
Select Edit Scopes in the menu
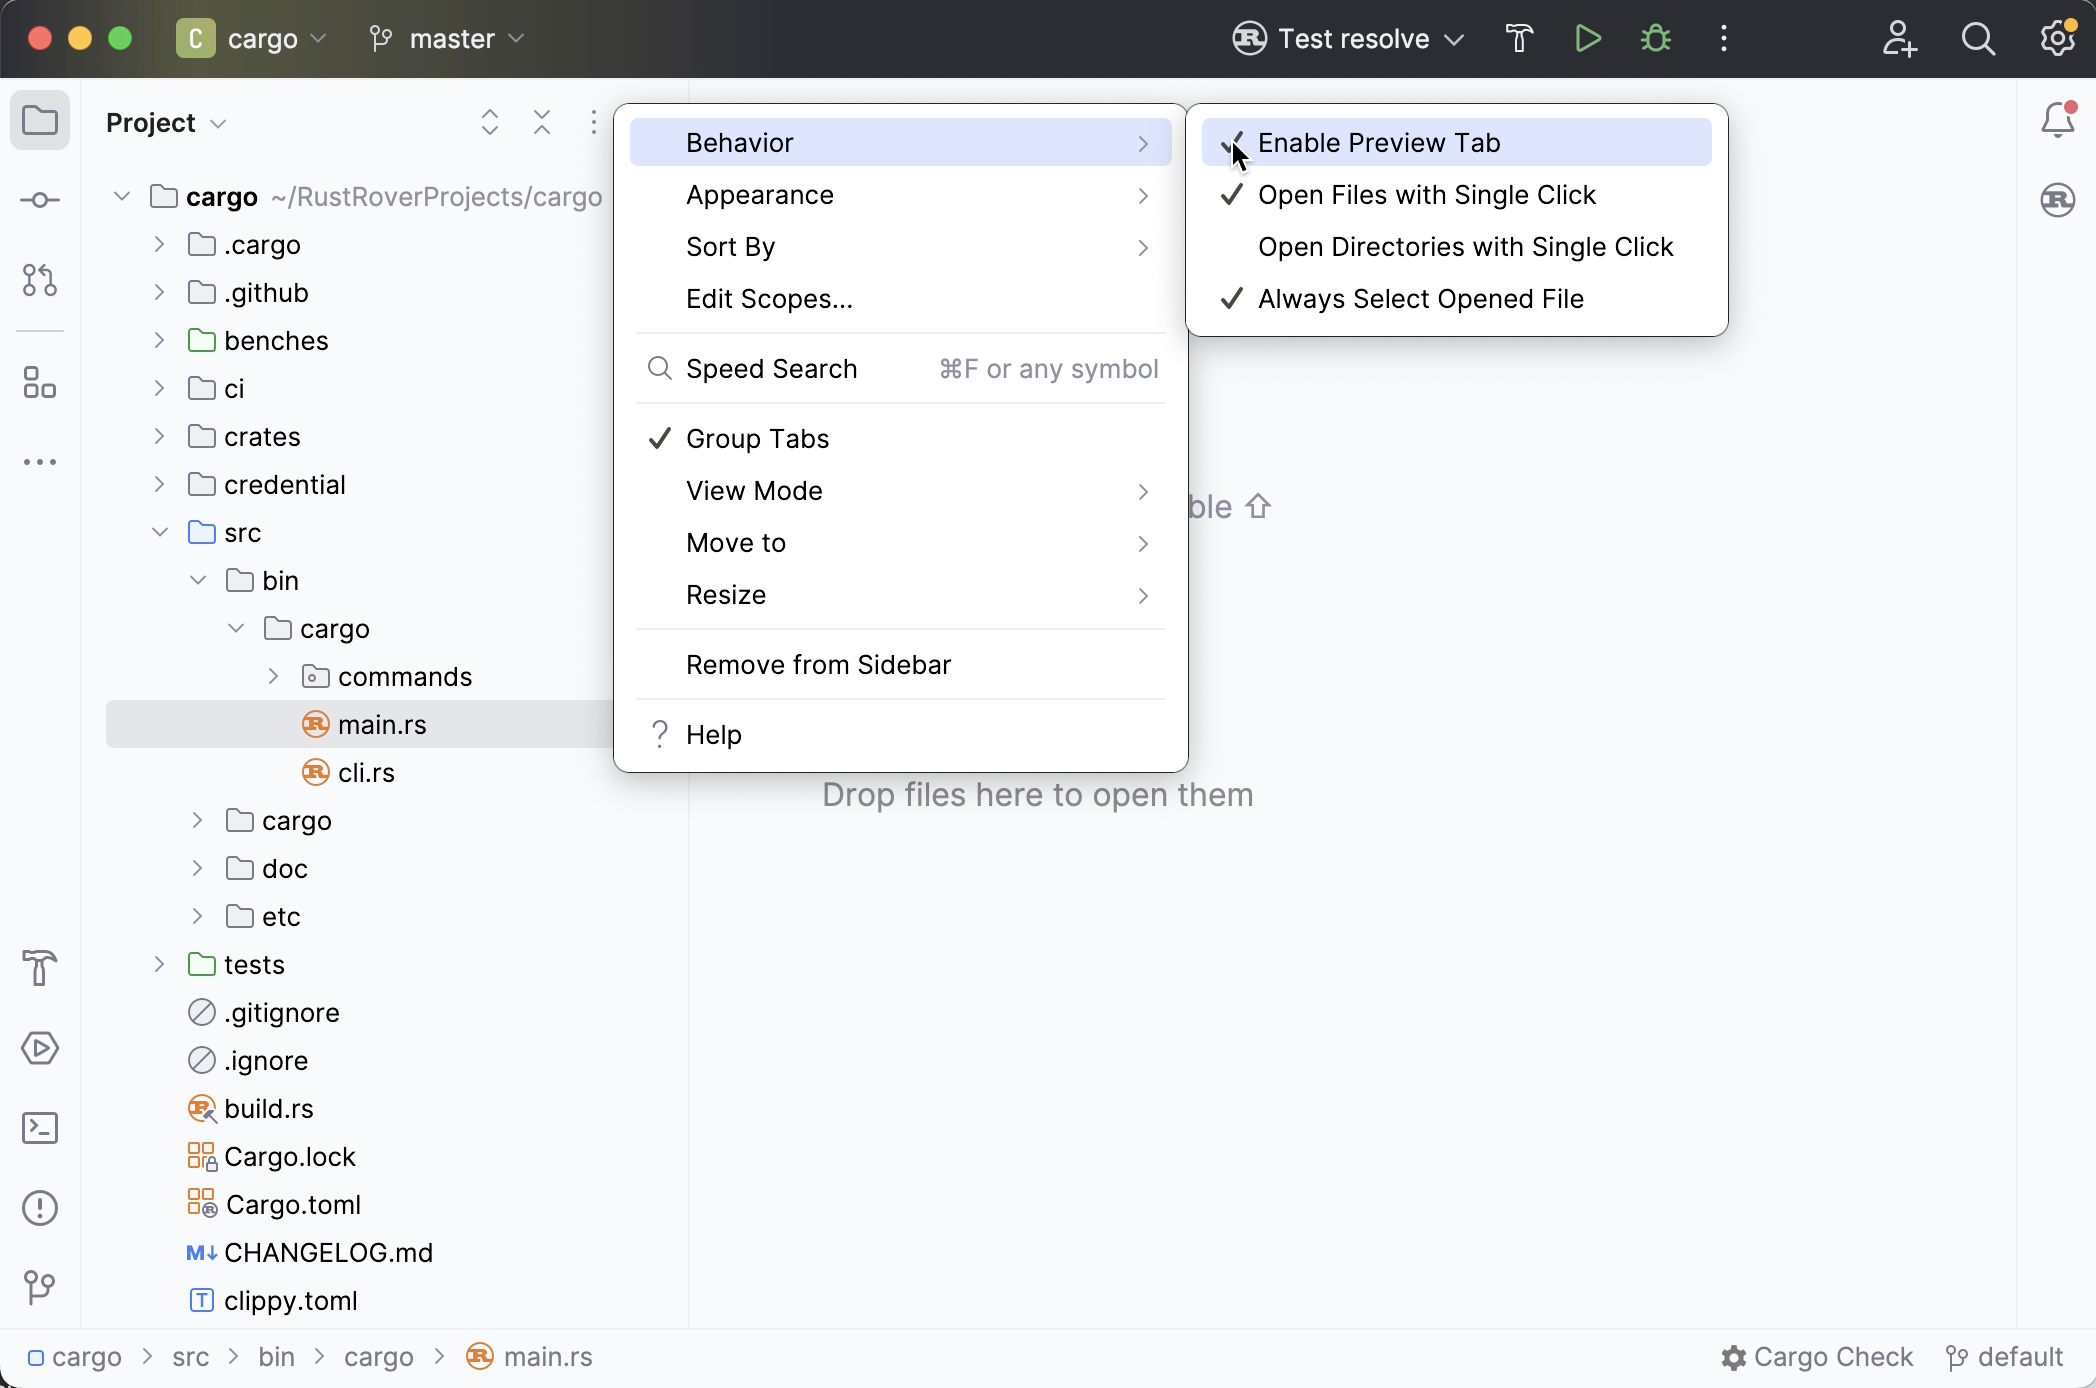coord(768,298)
